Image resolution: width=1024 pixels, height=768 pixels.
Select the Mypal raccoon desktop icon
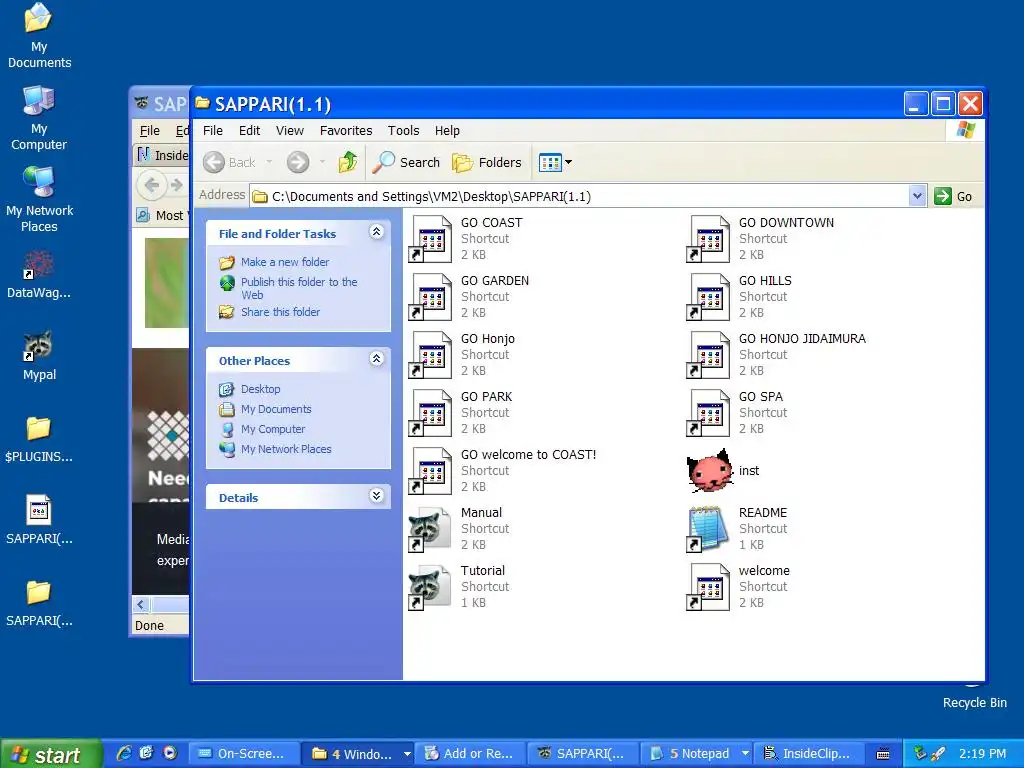tap(39, 357)
